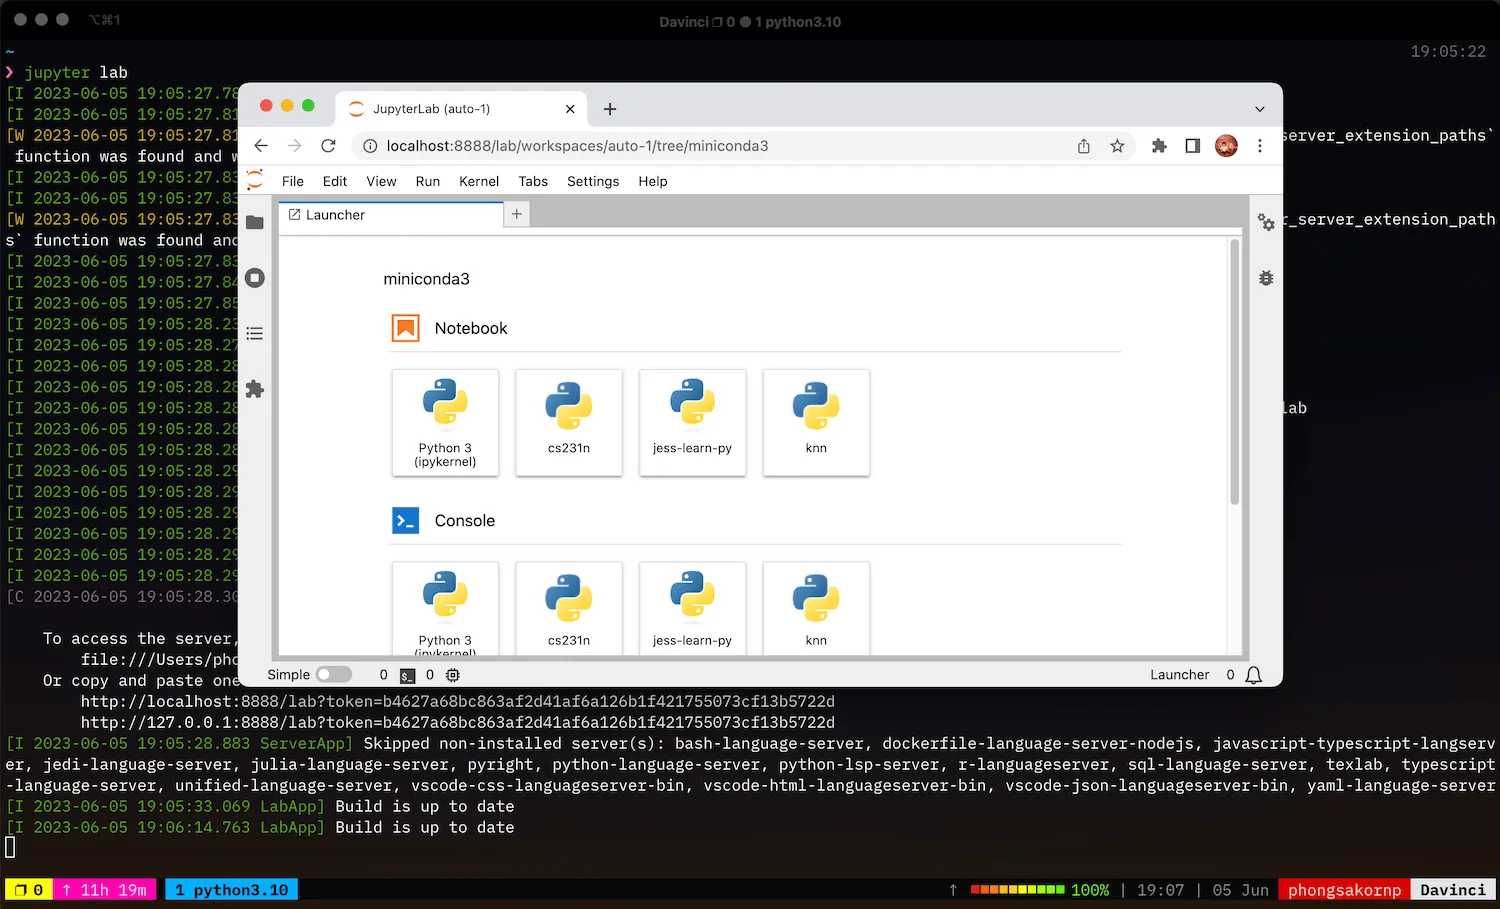1500x909 pixels.
Task: Expand Chrome tab search chevron
Action: [x=1260, y=109]
